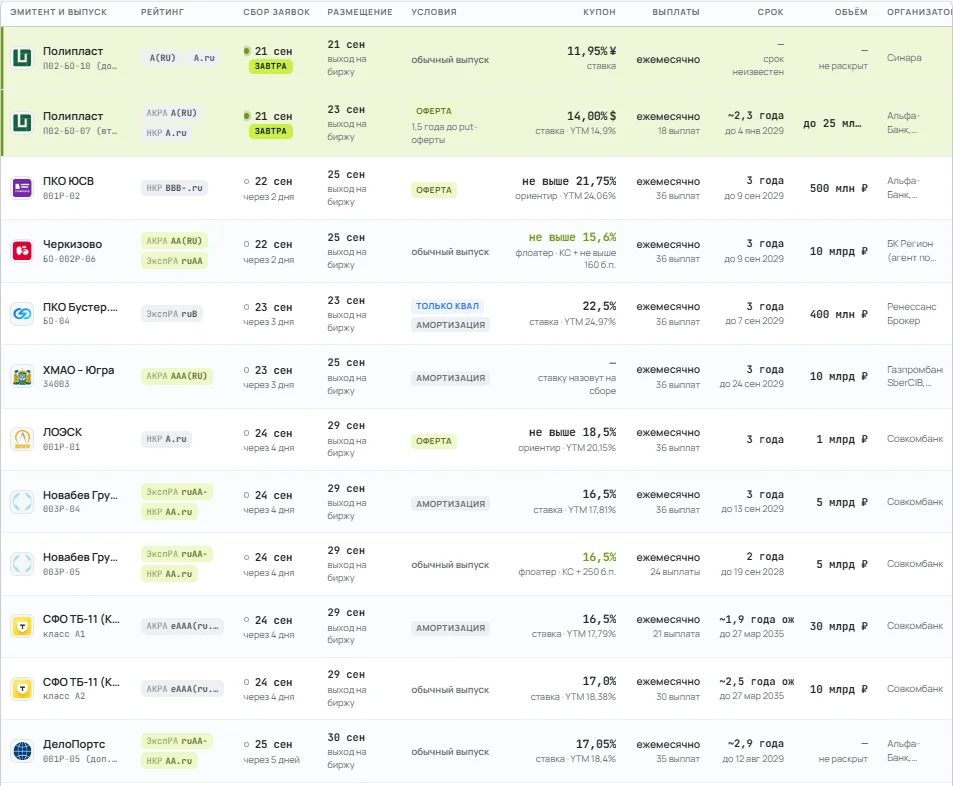953x786 pixels.
Task: Open the ПКО ЮСВ issuer name link
Action: 68,181
